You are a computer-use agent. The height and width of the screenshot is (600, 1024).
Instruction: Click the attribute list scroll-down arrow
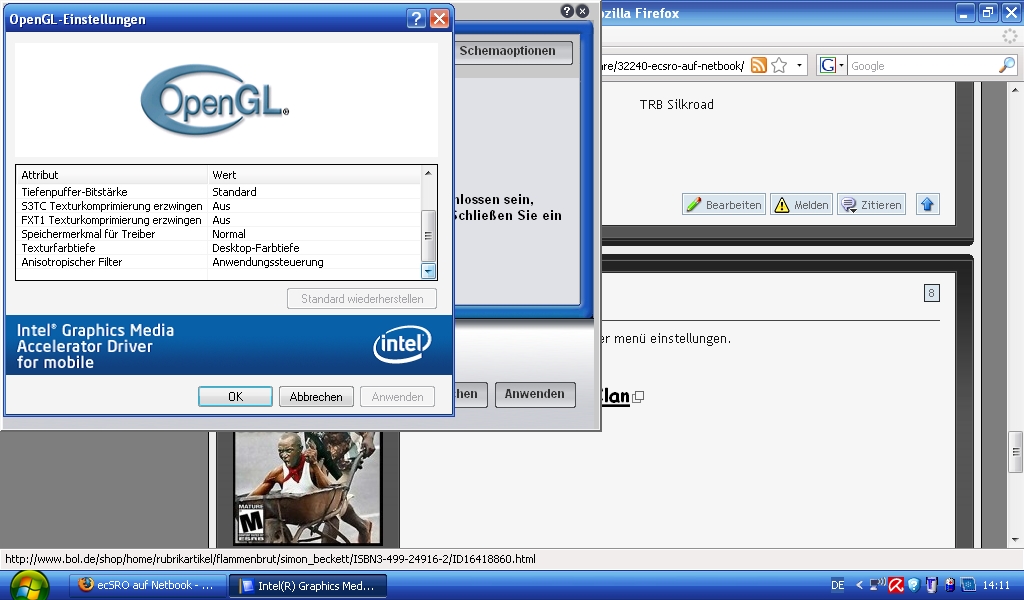point(429,270)
